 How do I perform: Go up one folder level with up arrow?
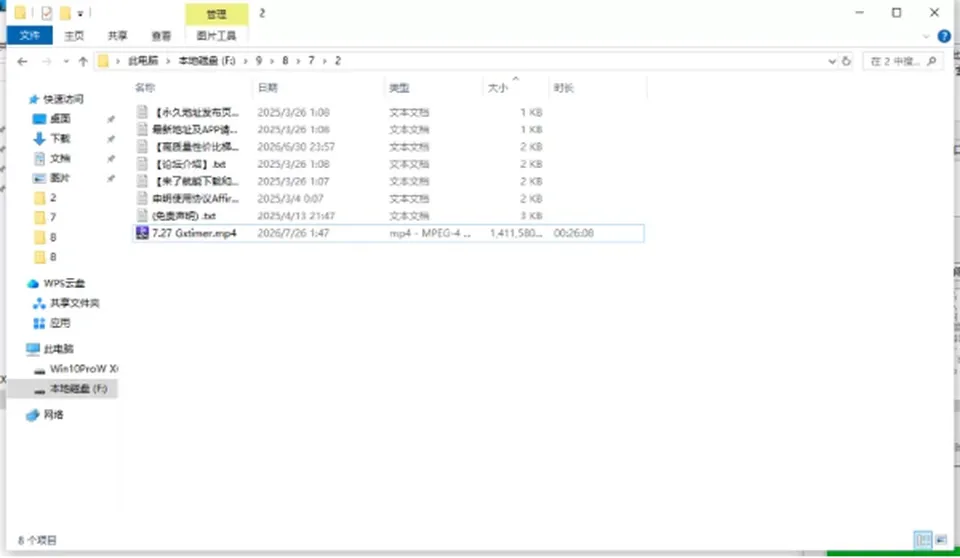point(83,61)
